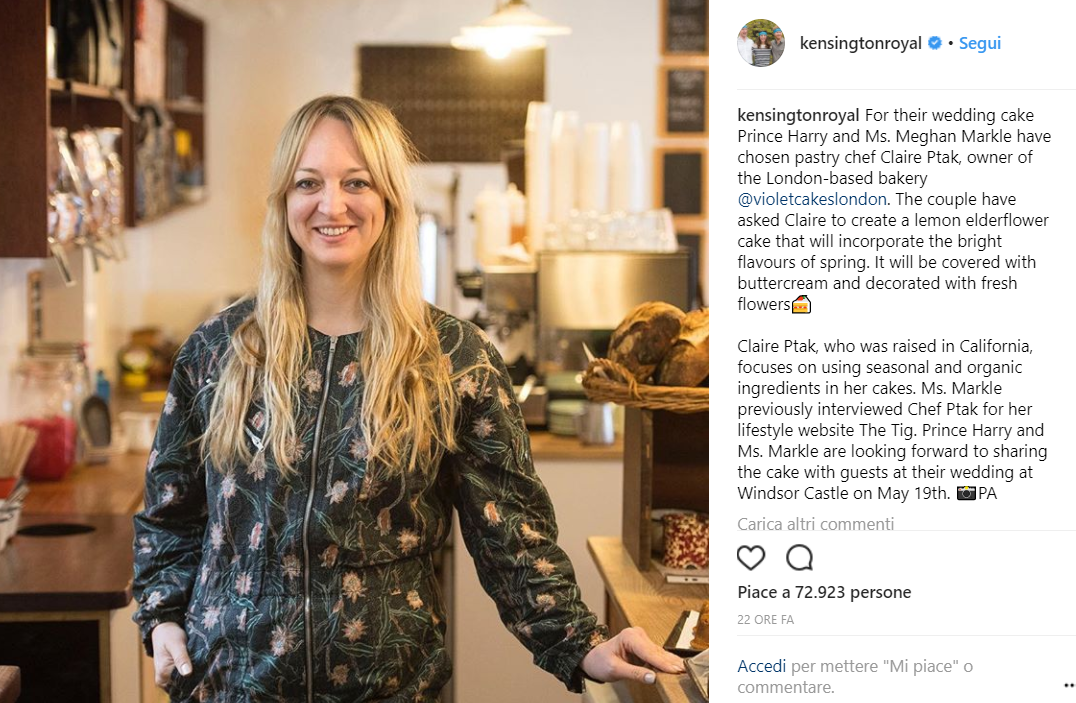Click the camera emoji before PA credit
This screenshot has height=703, width=1076.
click(x=966, y=493)
